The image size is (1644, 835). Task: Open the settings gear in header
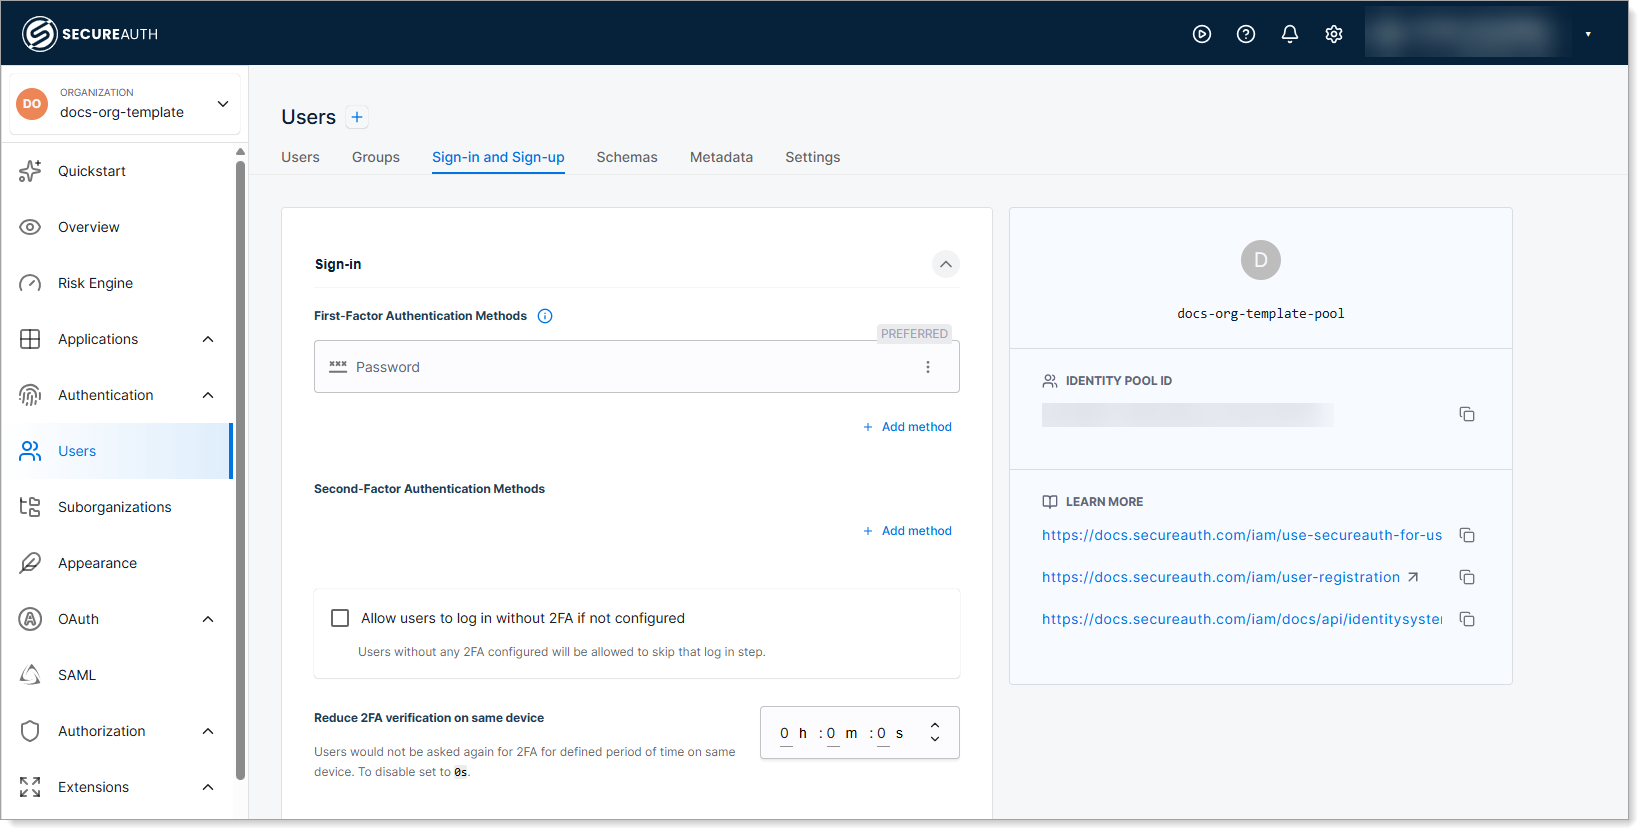point(1334,34)
